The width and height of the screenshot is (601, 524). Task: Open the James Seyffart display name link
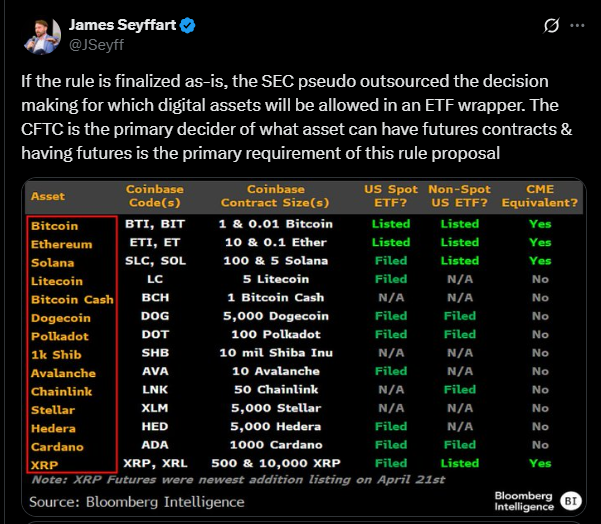[x=122, y=25]
